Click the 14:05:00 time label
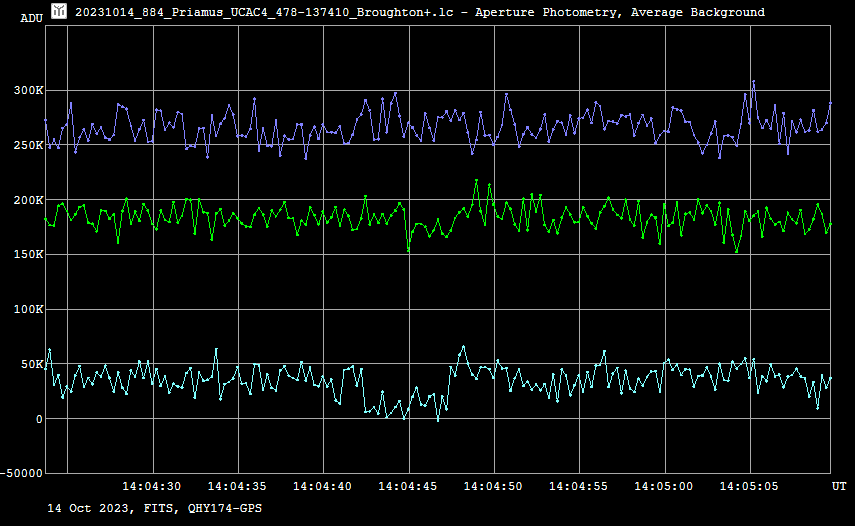855x526 pixels. tap(664, 486)
